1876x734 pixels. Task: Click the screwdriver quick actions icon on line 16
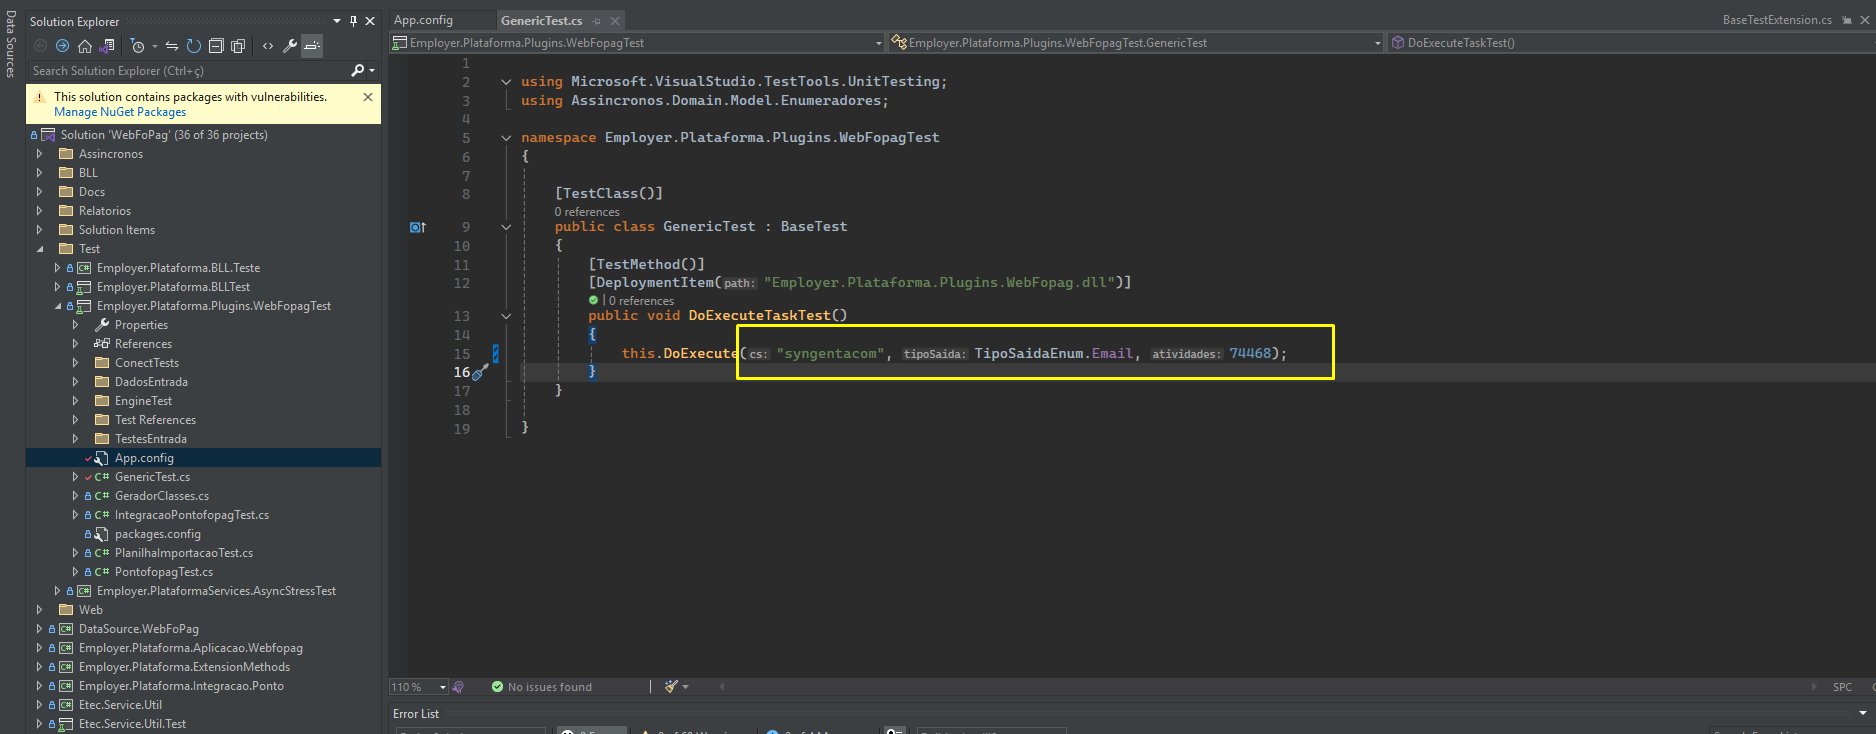(x=480, y=372)
